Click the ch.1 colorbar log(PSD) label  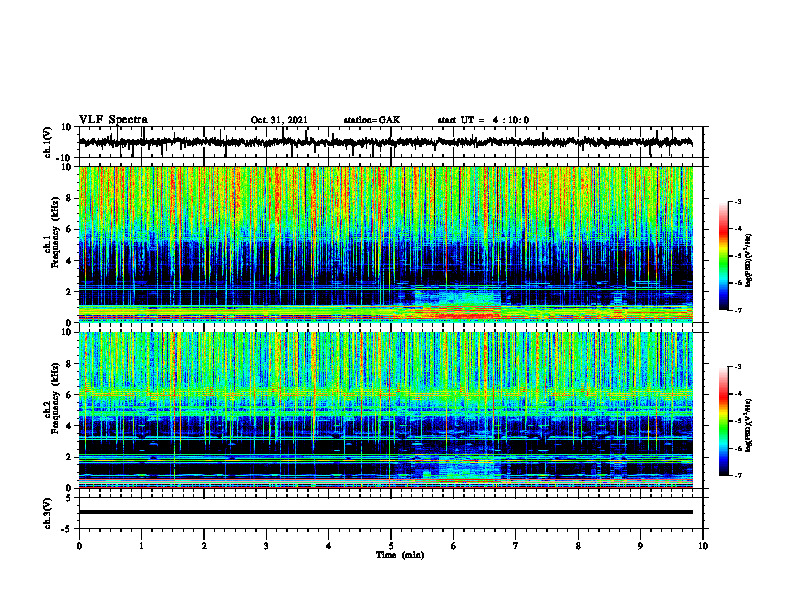coord(748,260)
